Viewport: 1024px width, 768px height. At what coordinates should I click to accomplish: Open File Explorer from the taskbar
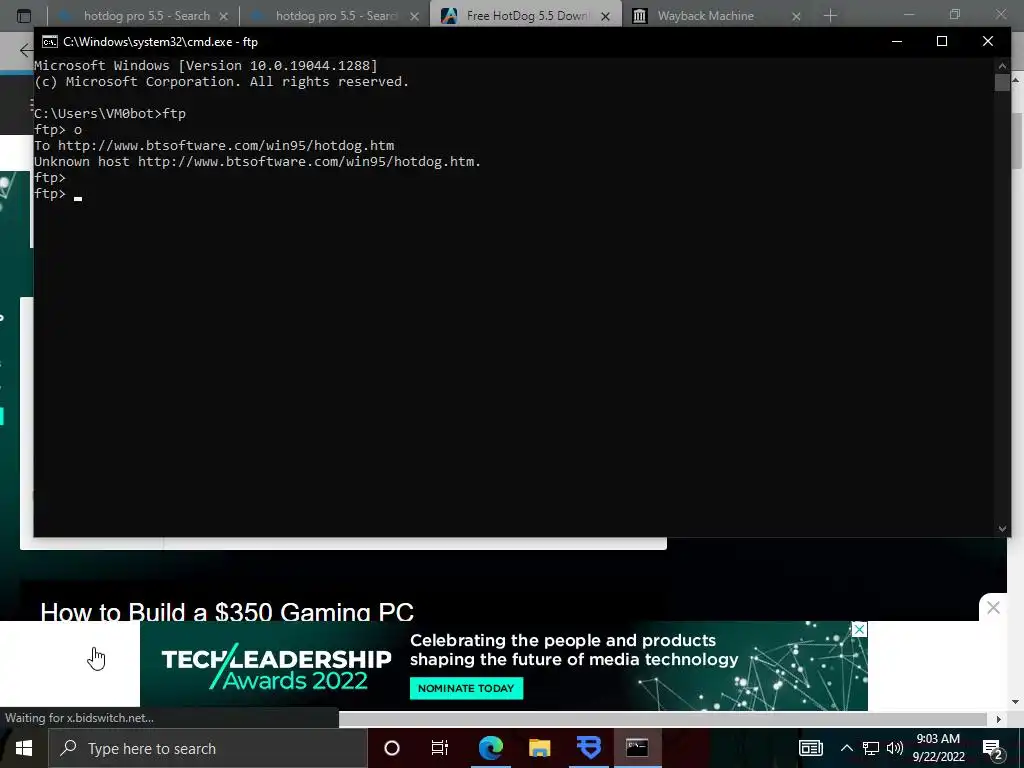(x=539, y=748)
